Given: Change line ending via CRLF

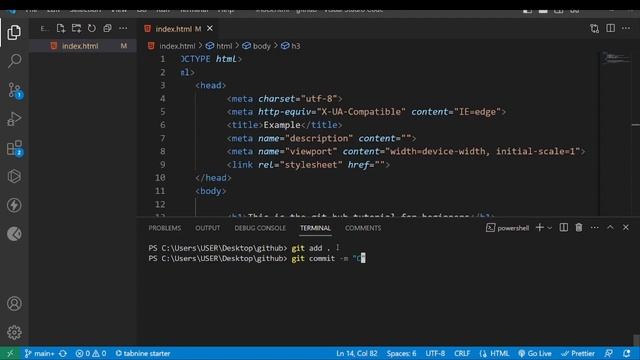Looking at the screenshot, I should coord(462,353).
